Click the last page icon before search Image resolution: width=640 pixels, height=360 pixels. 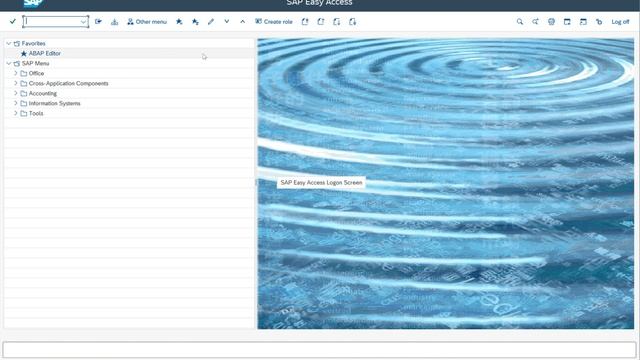352,22
